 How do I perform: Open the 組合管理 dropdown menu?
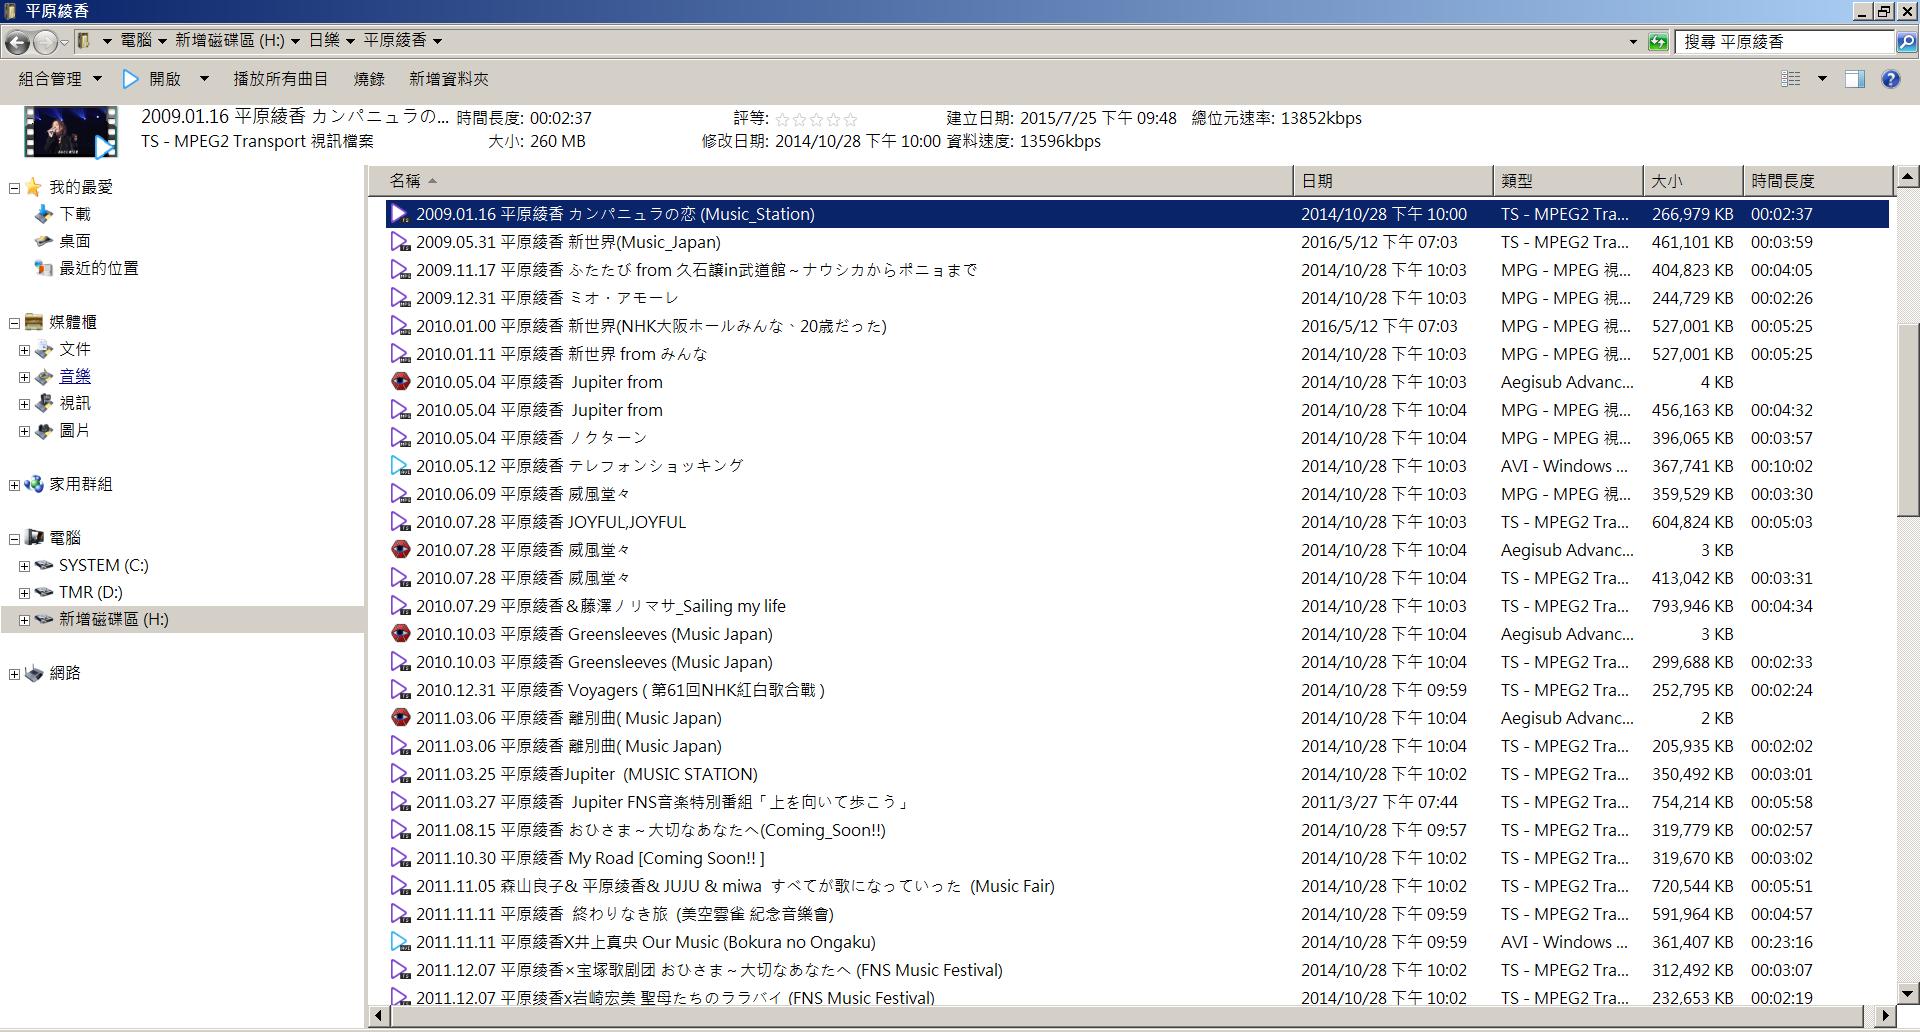pos(60,79)
